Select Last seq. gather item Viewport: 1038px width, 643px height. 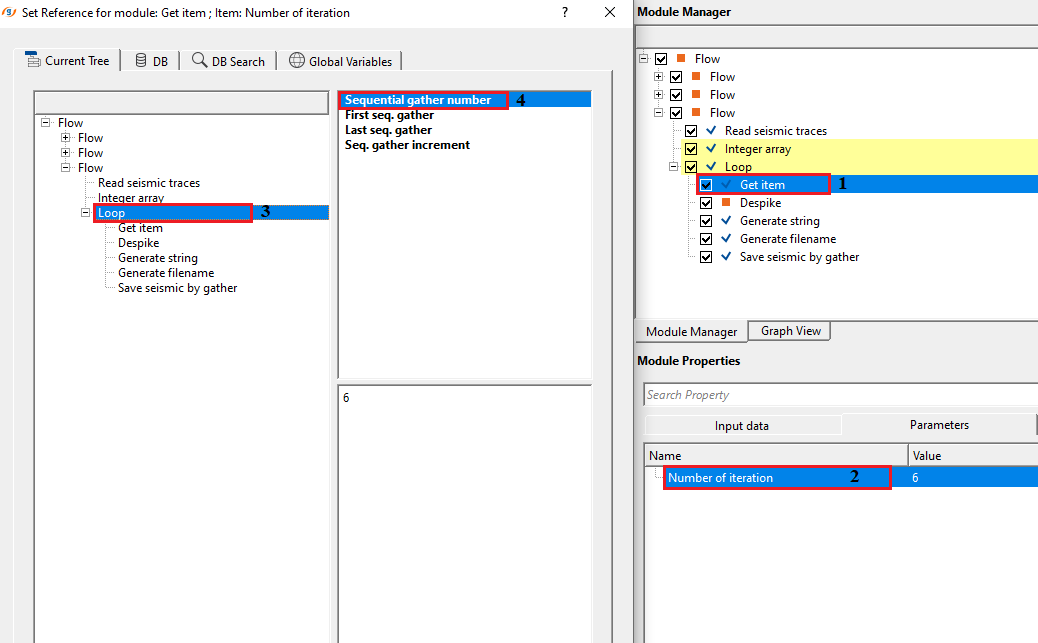pos(388,130)
